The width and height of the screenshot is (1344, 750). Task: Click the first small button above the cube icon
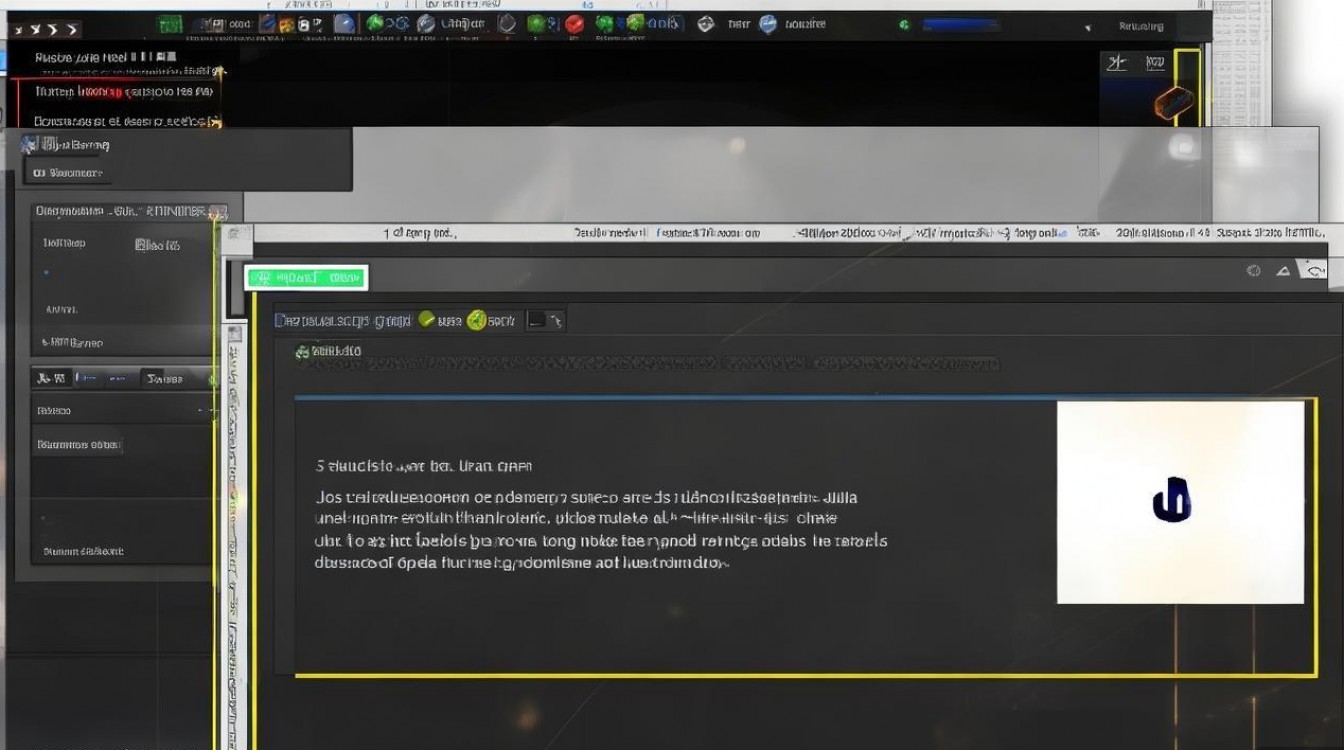pos(1117,64)
